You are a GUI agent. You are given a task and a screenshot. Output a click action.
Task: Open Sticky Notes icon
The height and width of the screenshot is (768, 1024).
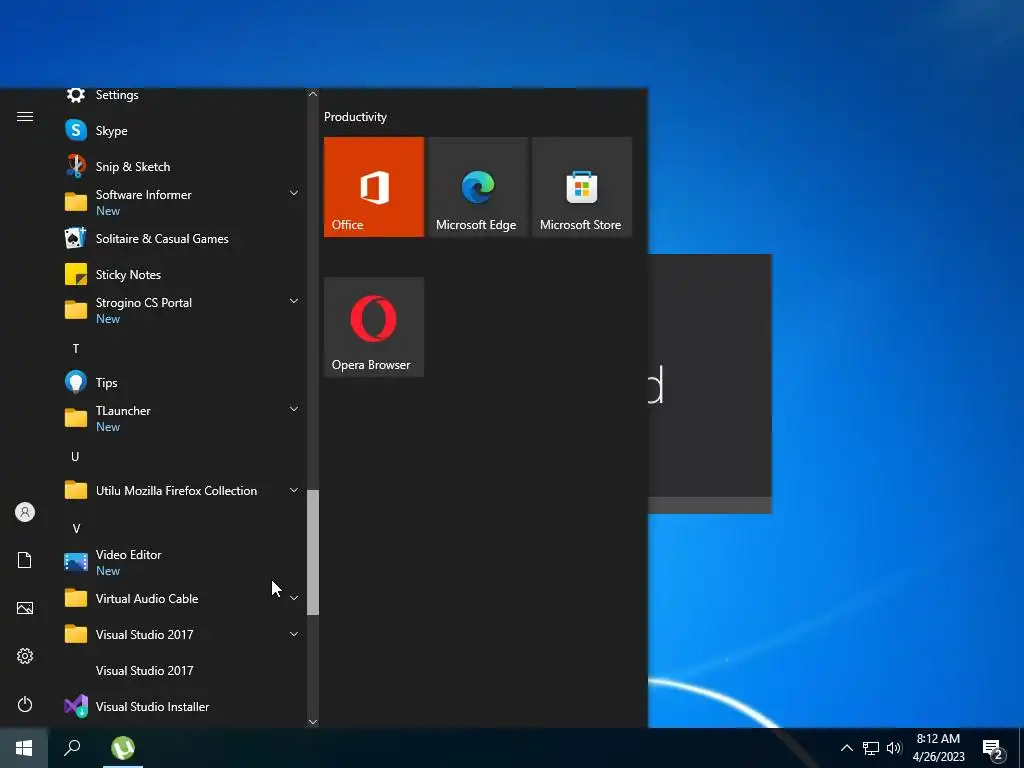coord(76,274)
